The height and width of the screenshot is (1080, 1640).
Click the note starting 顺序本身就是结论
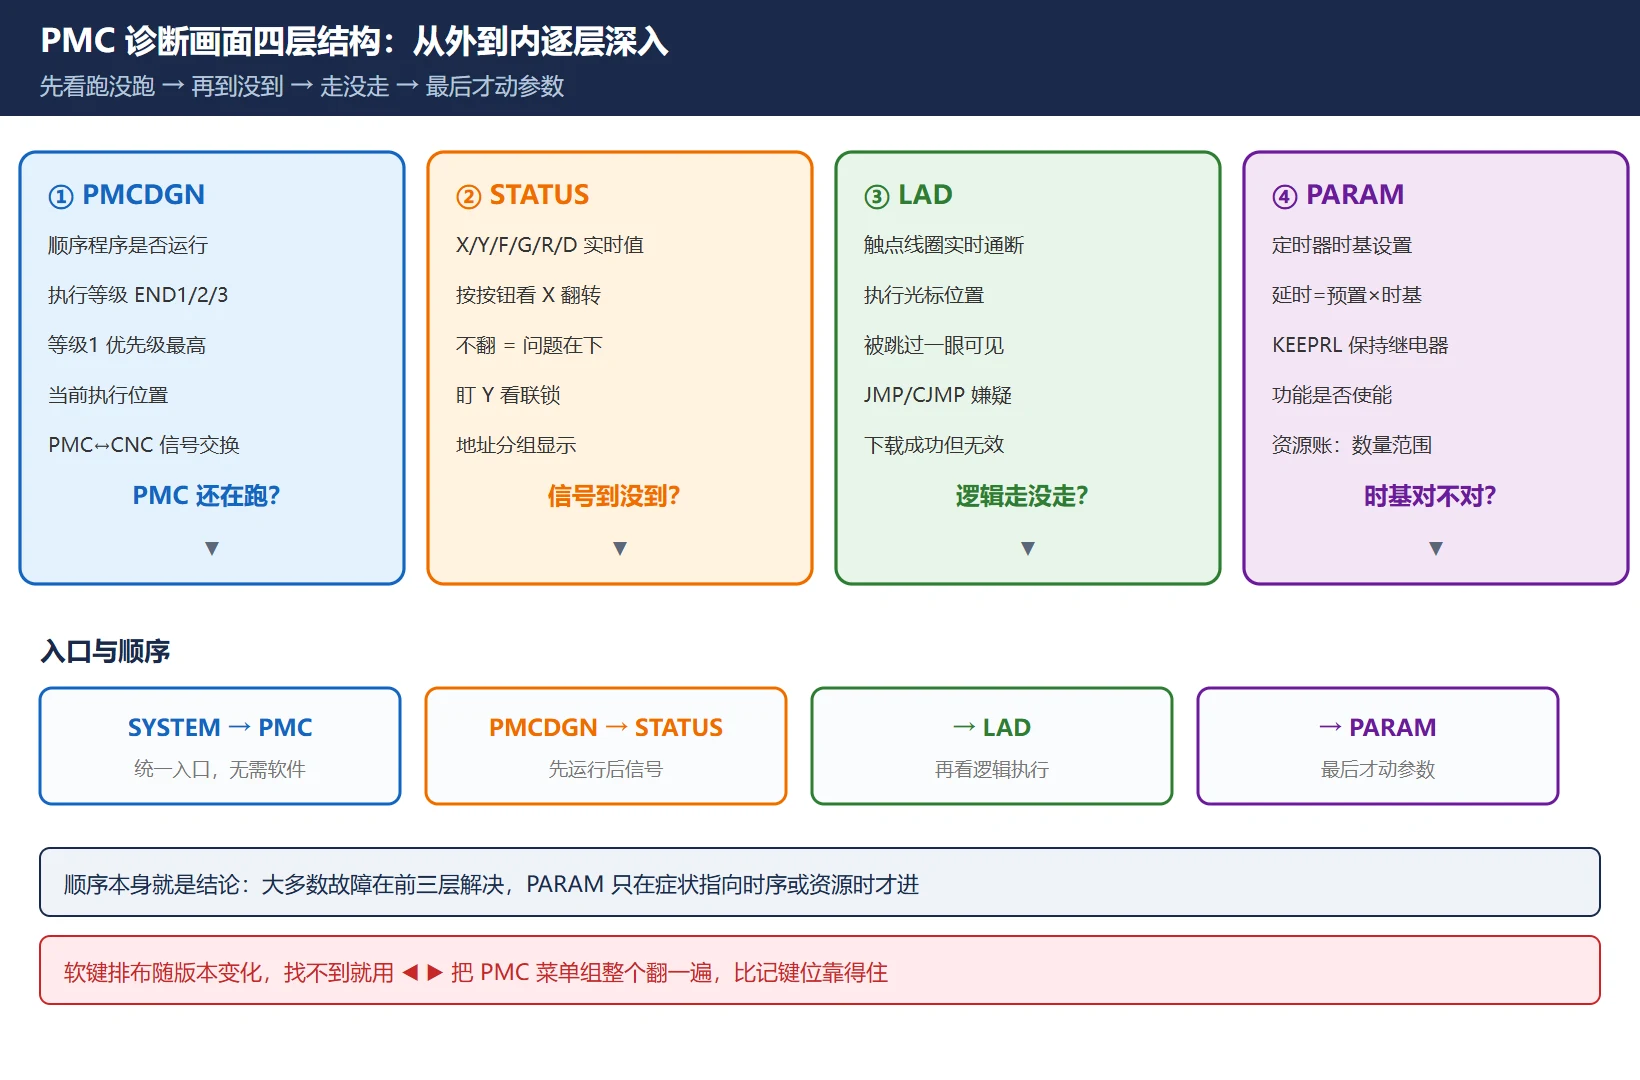tap(820, 883)
